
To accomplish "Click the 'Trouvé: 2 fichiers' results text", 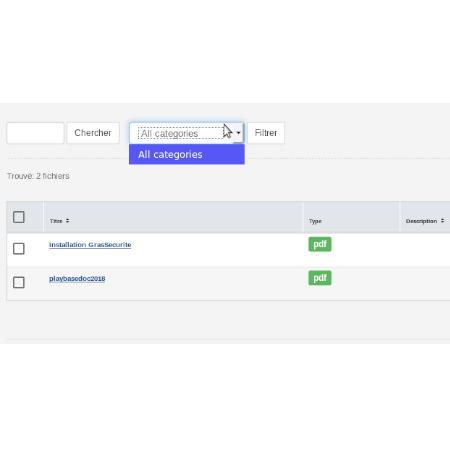I will 38,176.
